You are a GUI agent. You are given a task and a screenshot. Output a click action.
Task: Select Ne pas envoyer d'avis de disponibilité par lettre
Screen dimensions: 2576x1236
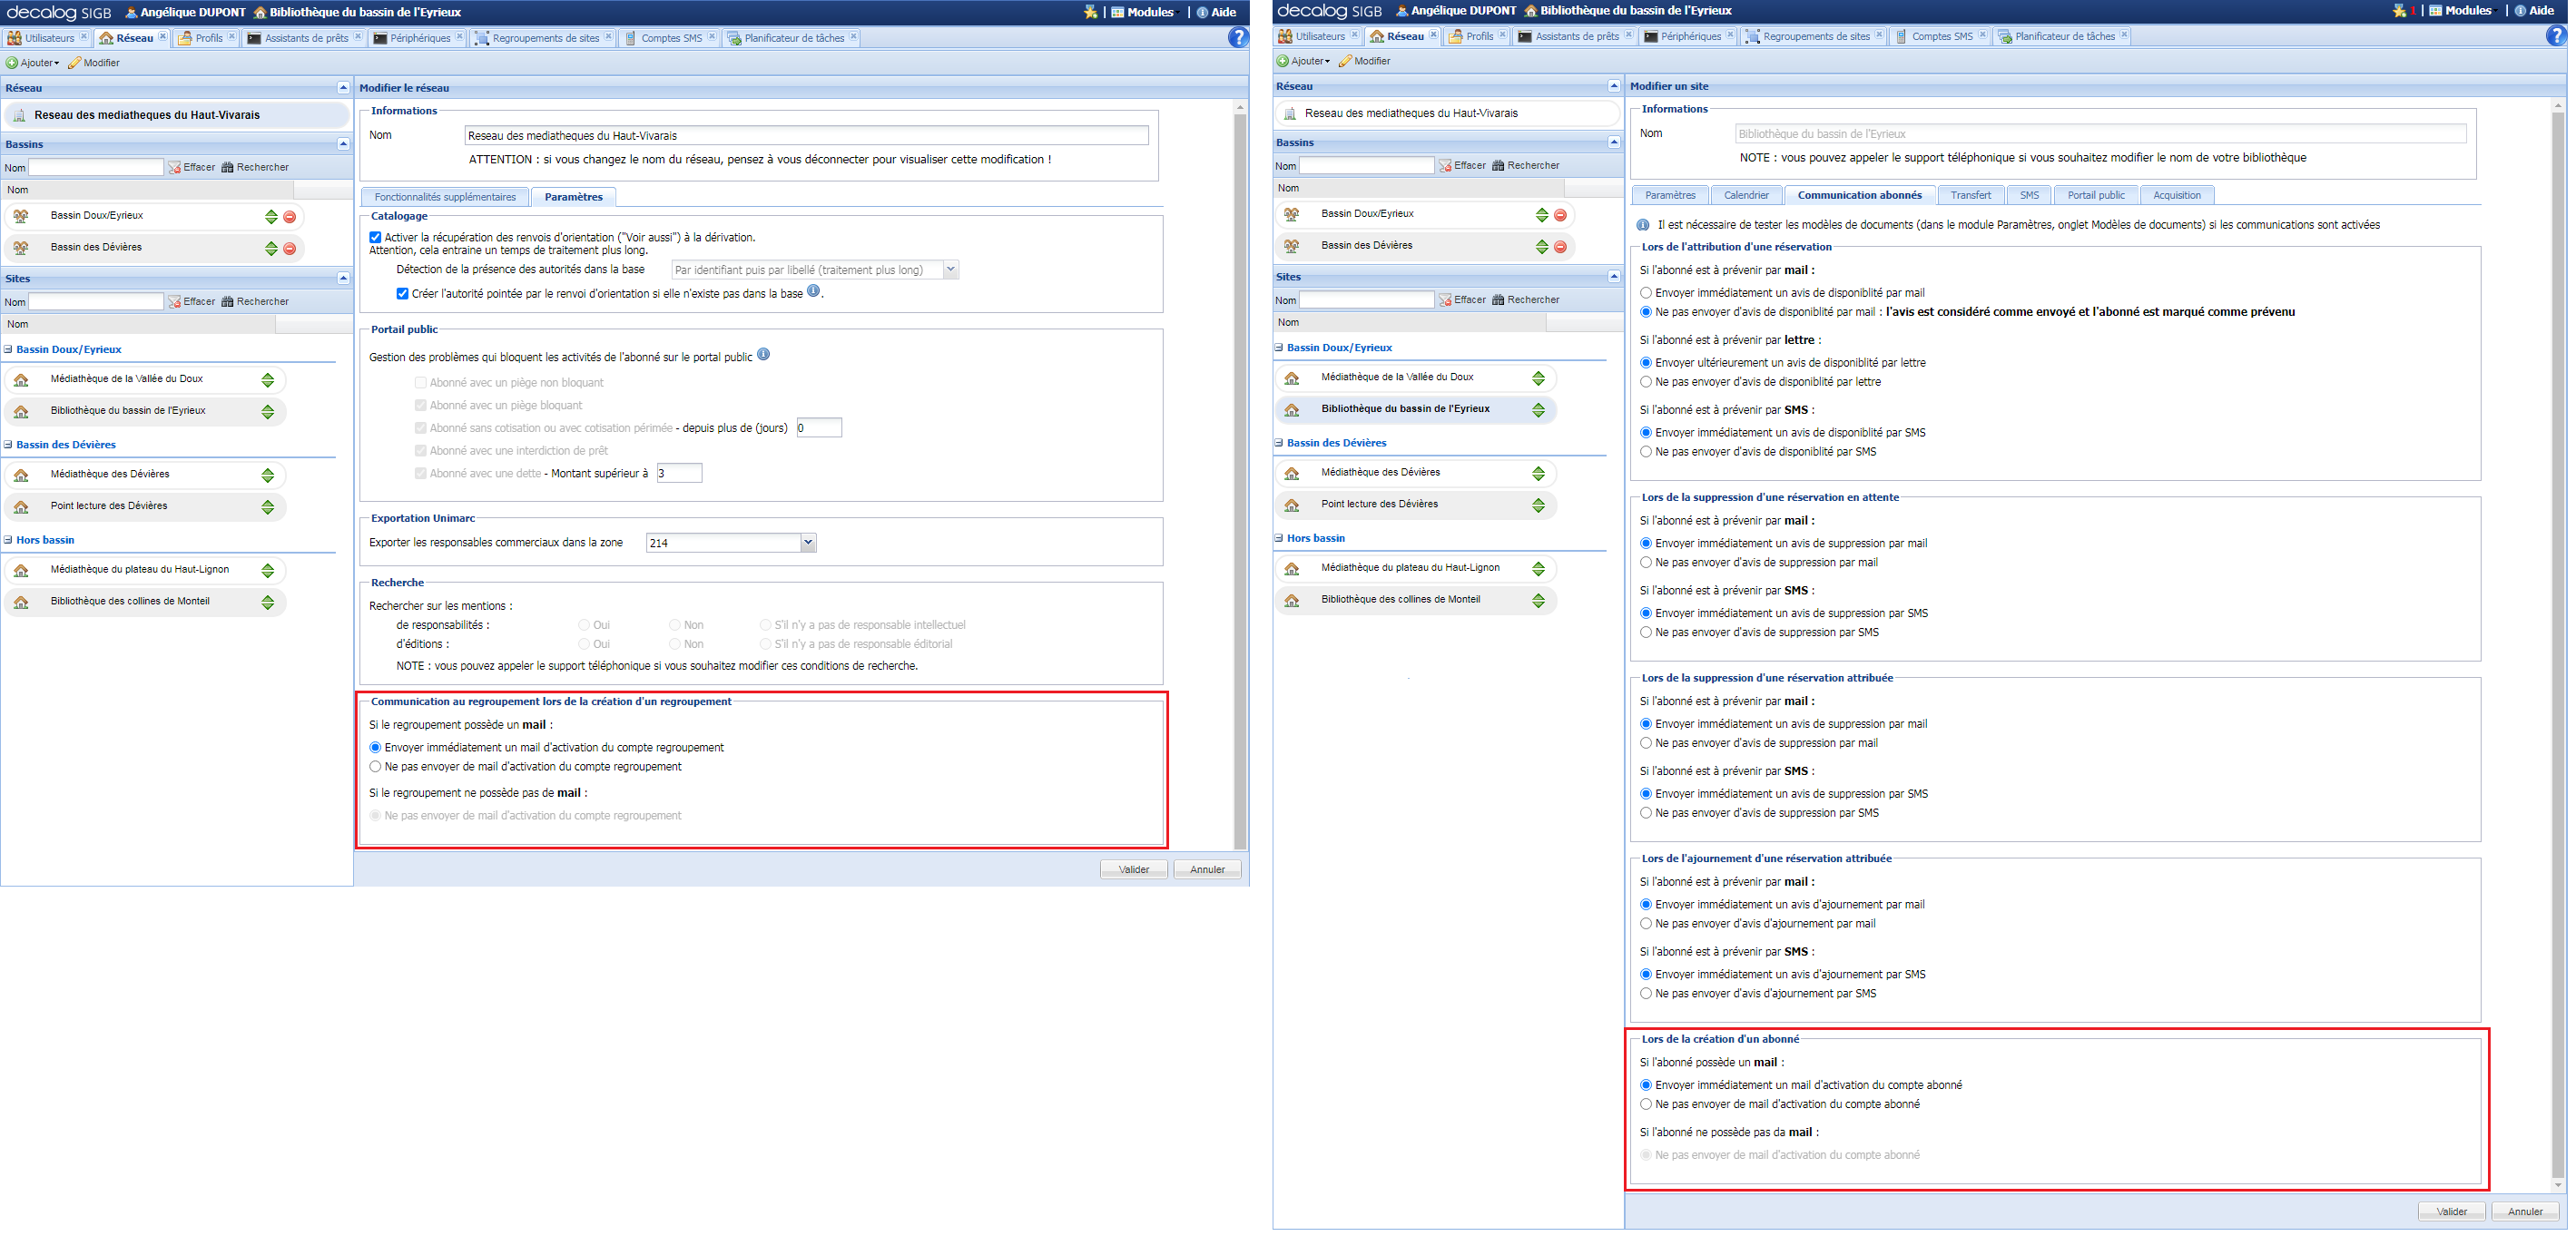click(1645, 382)
